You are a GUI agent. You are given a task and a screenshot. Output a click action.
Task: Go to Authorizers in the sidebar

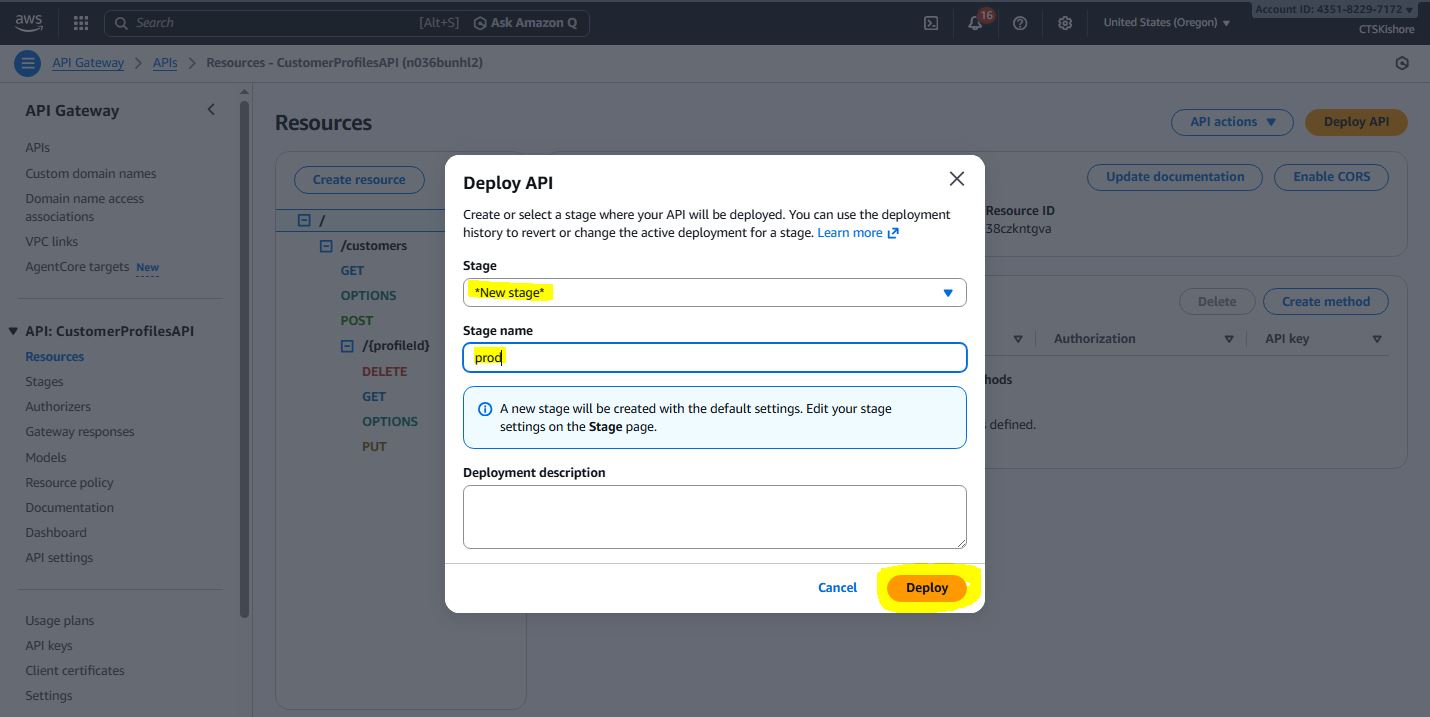point(58,407)
